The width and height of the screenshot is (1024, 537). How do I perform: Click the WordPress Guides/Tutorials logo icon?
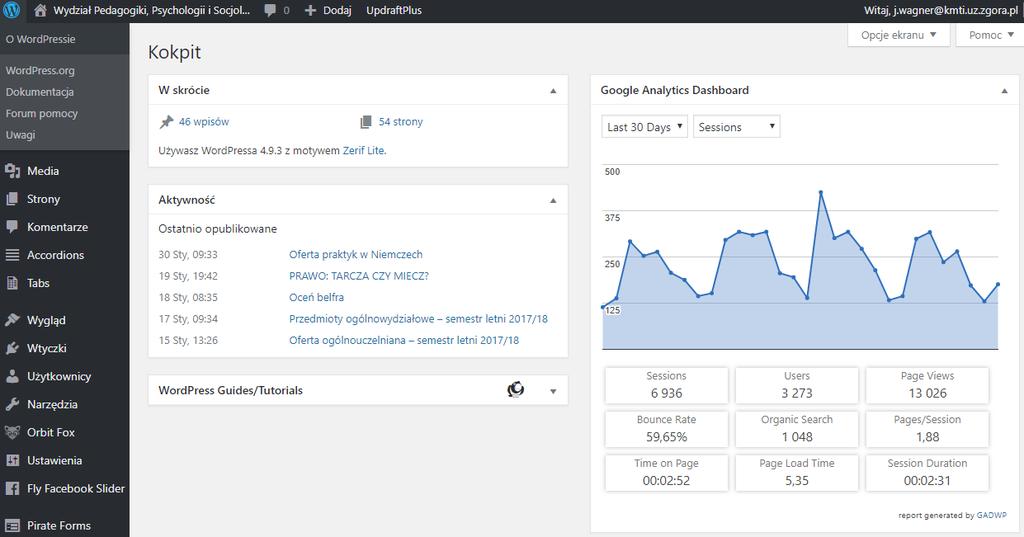tap(516, 390)
